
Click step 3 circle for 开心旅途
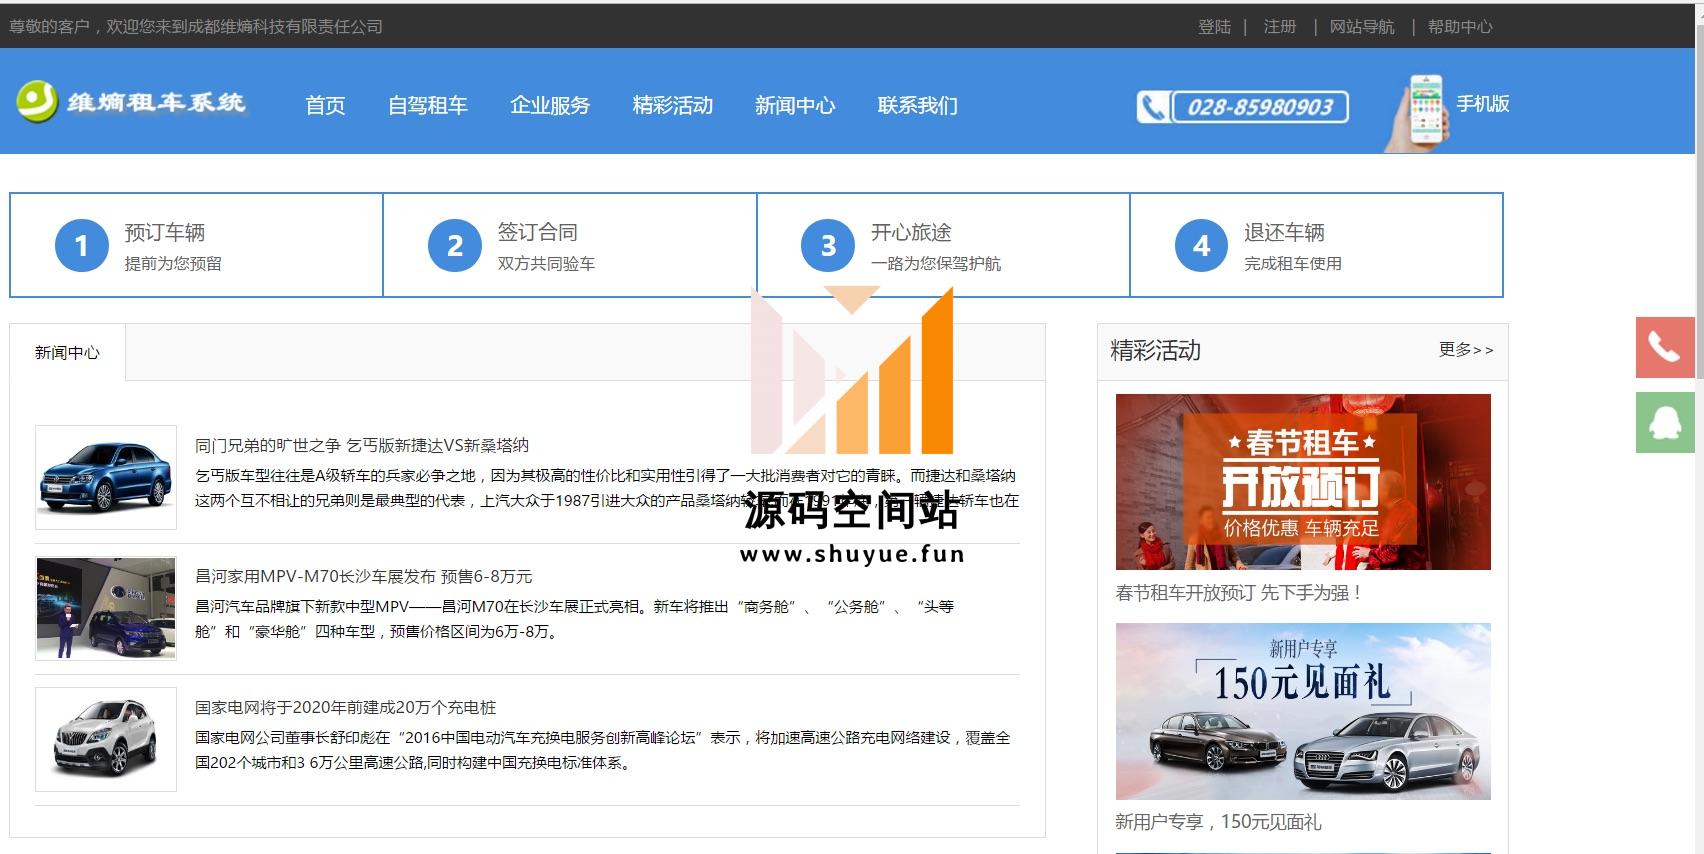point(828,245)
